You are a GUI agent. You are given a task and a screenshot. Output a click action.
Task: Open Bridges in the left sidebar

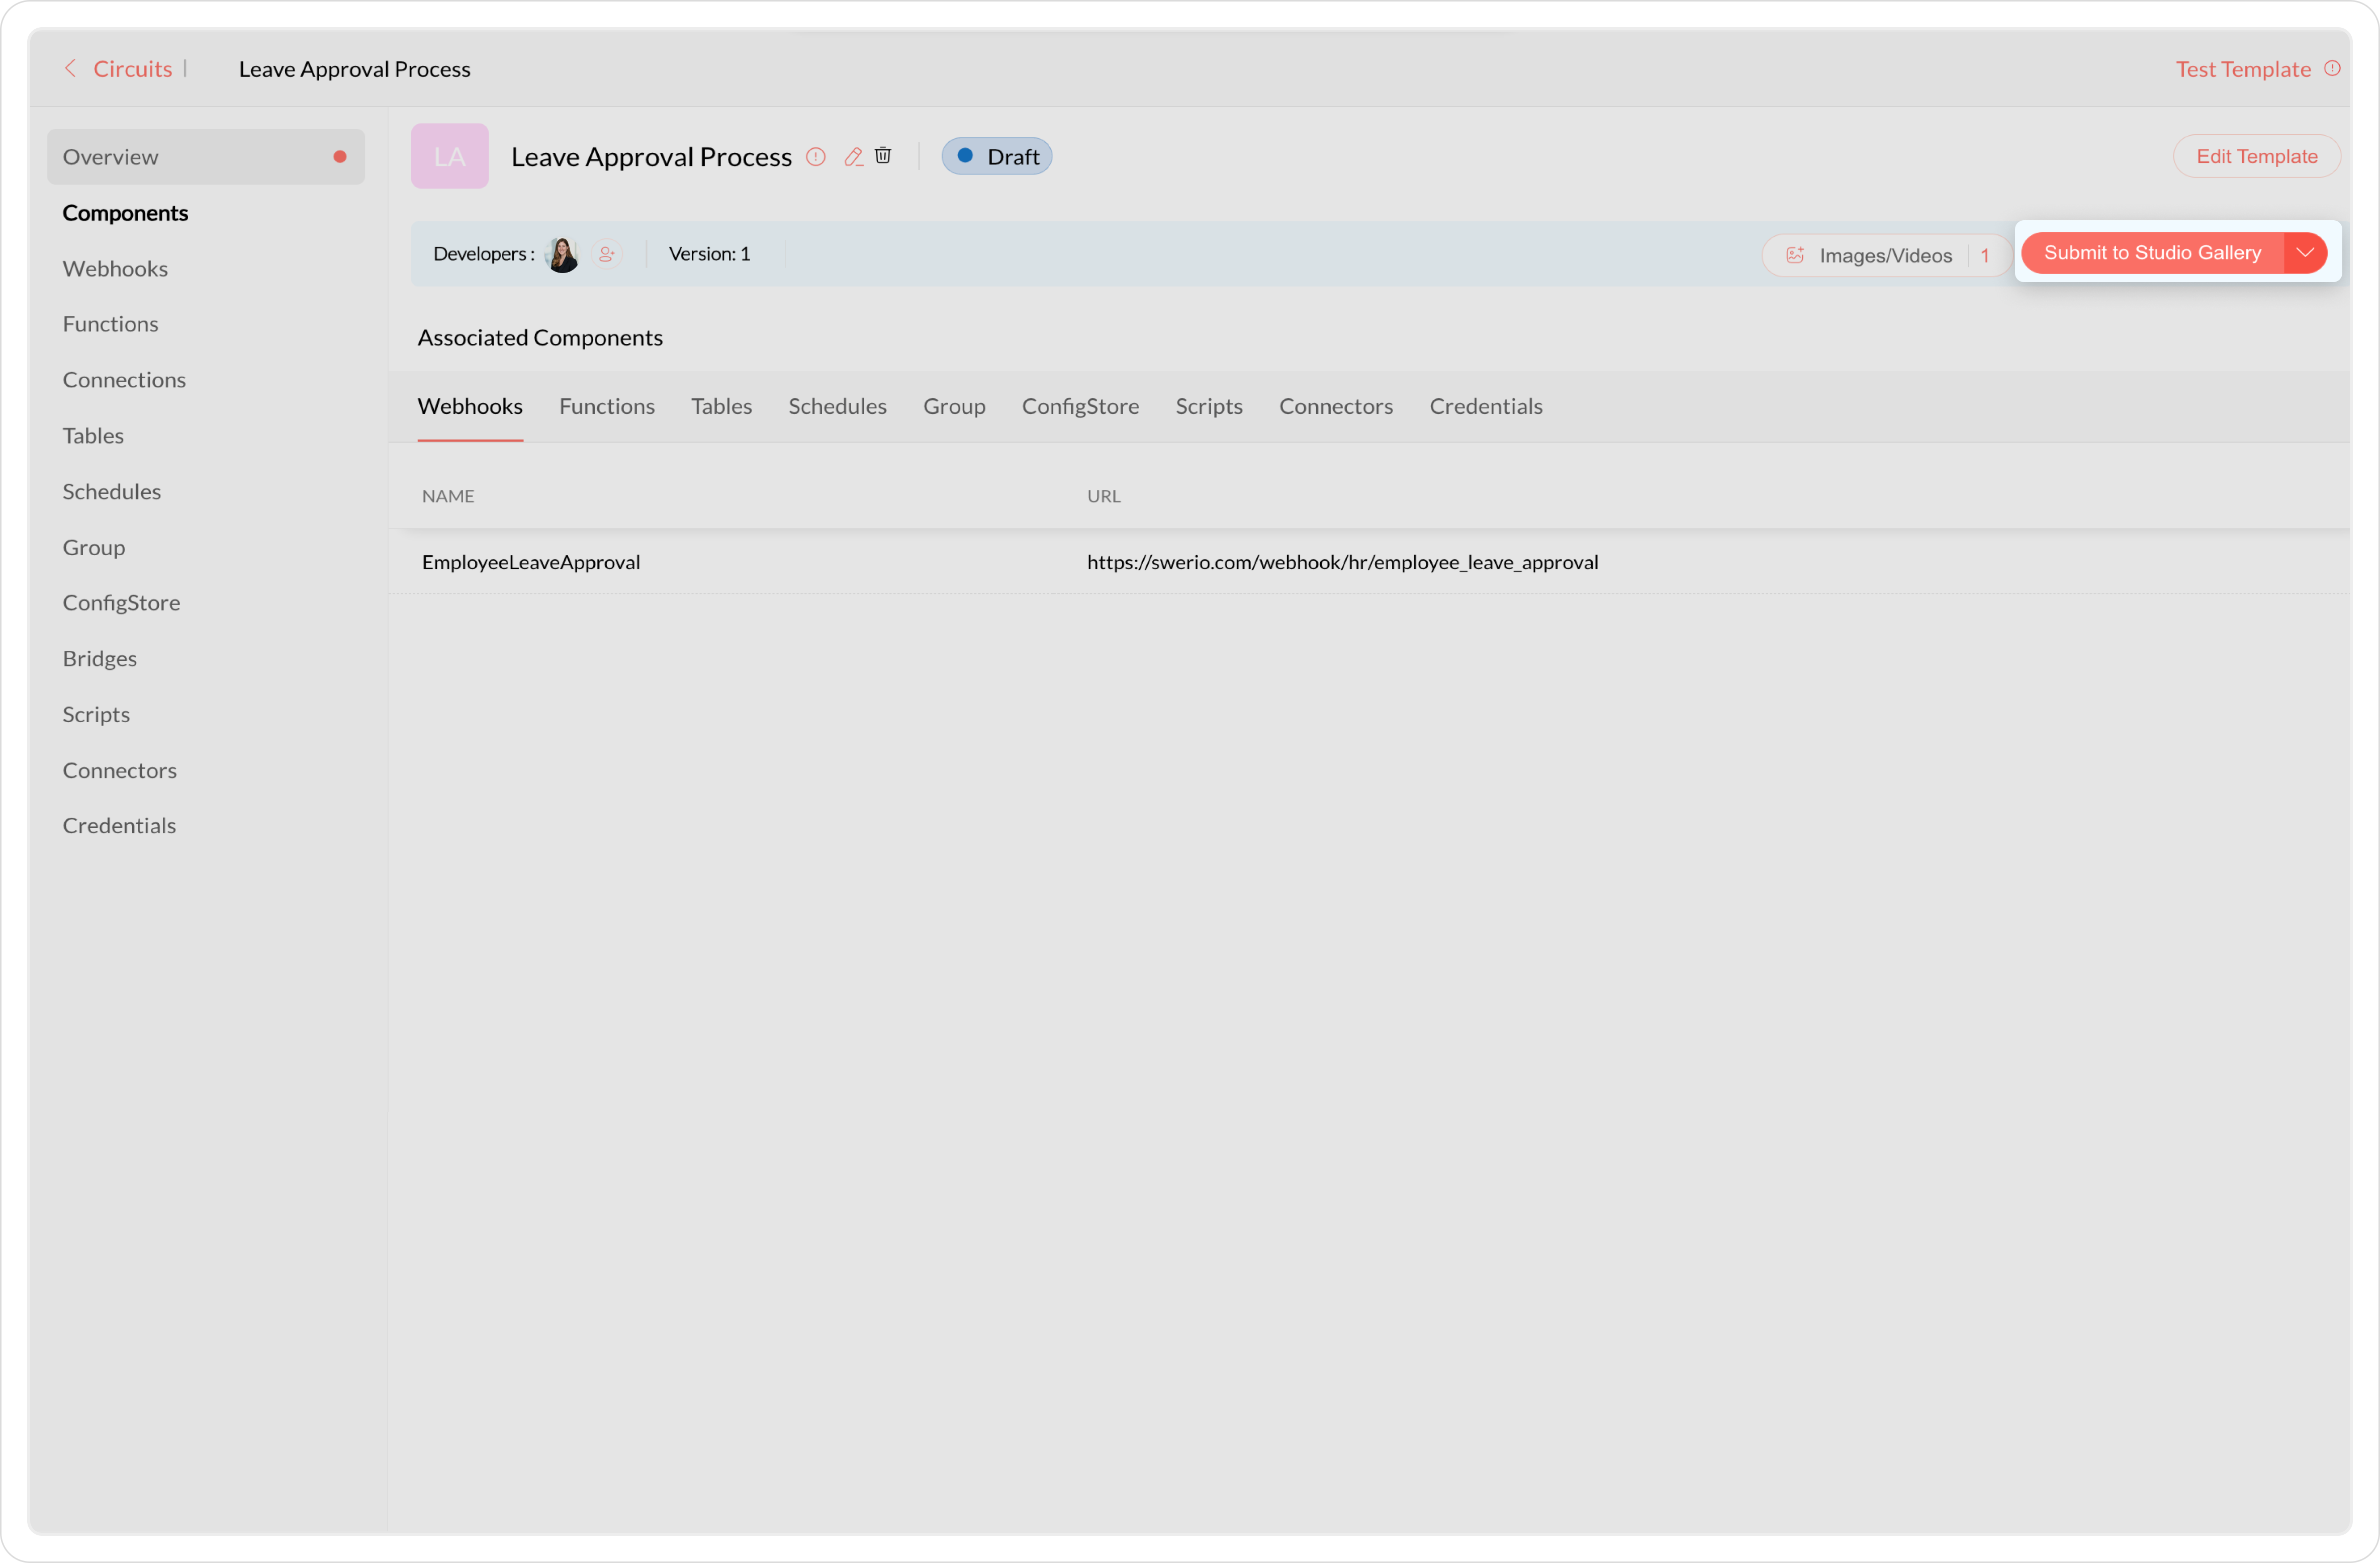(x=99, y=658)
